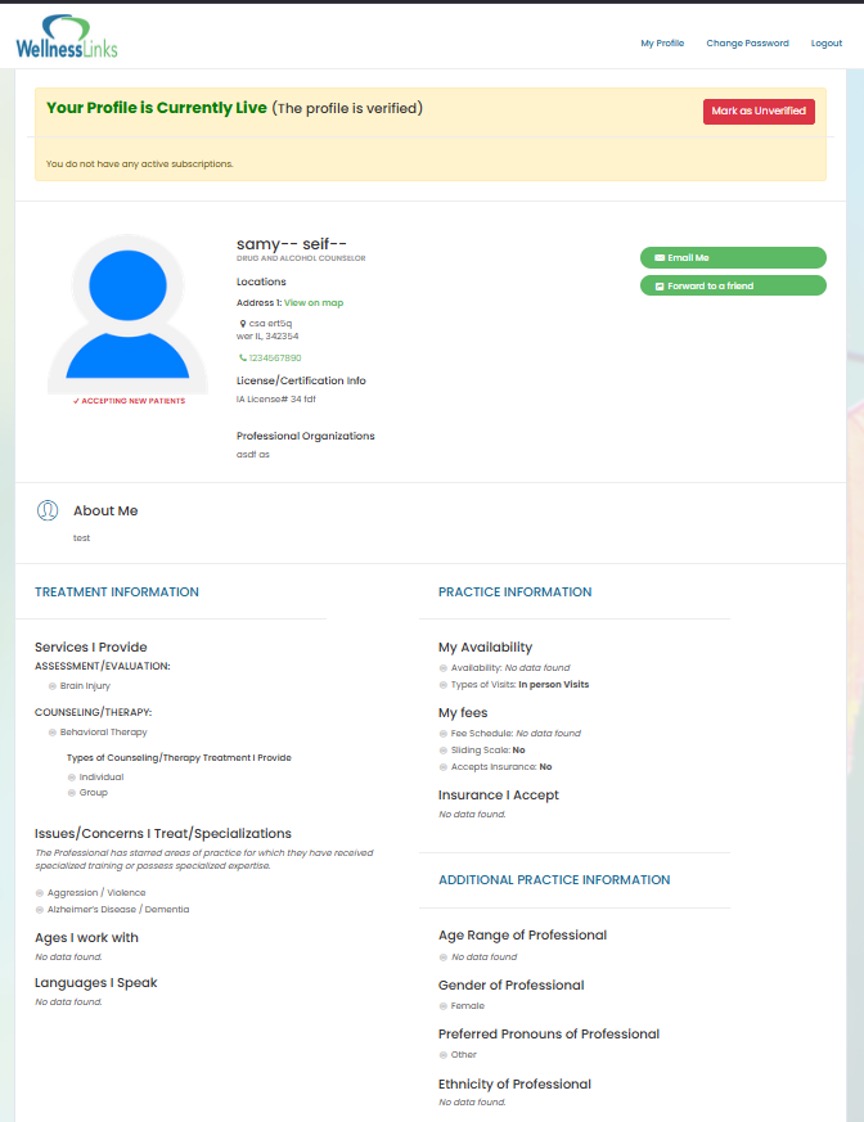Image resolution: width=864 pixels, height=1122 pixels.
Task: Click the bullet next to Aggression / Violence
Action: tap(40, 893)
